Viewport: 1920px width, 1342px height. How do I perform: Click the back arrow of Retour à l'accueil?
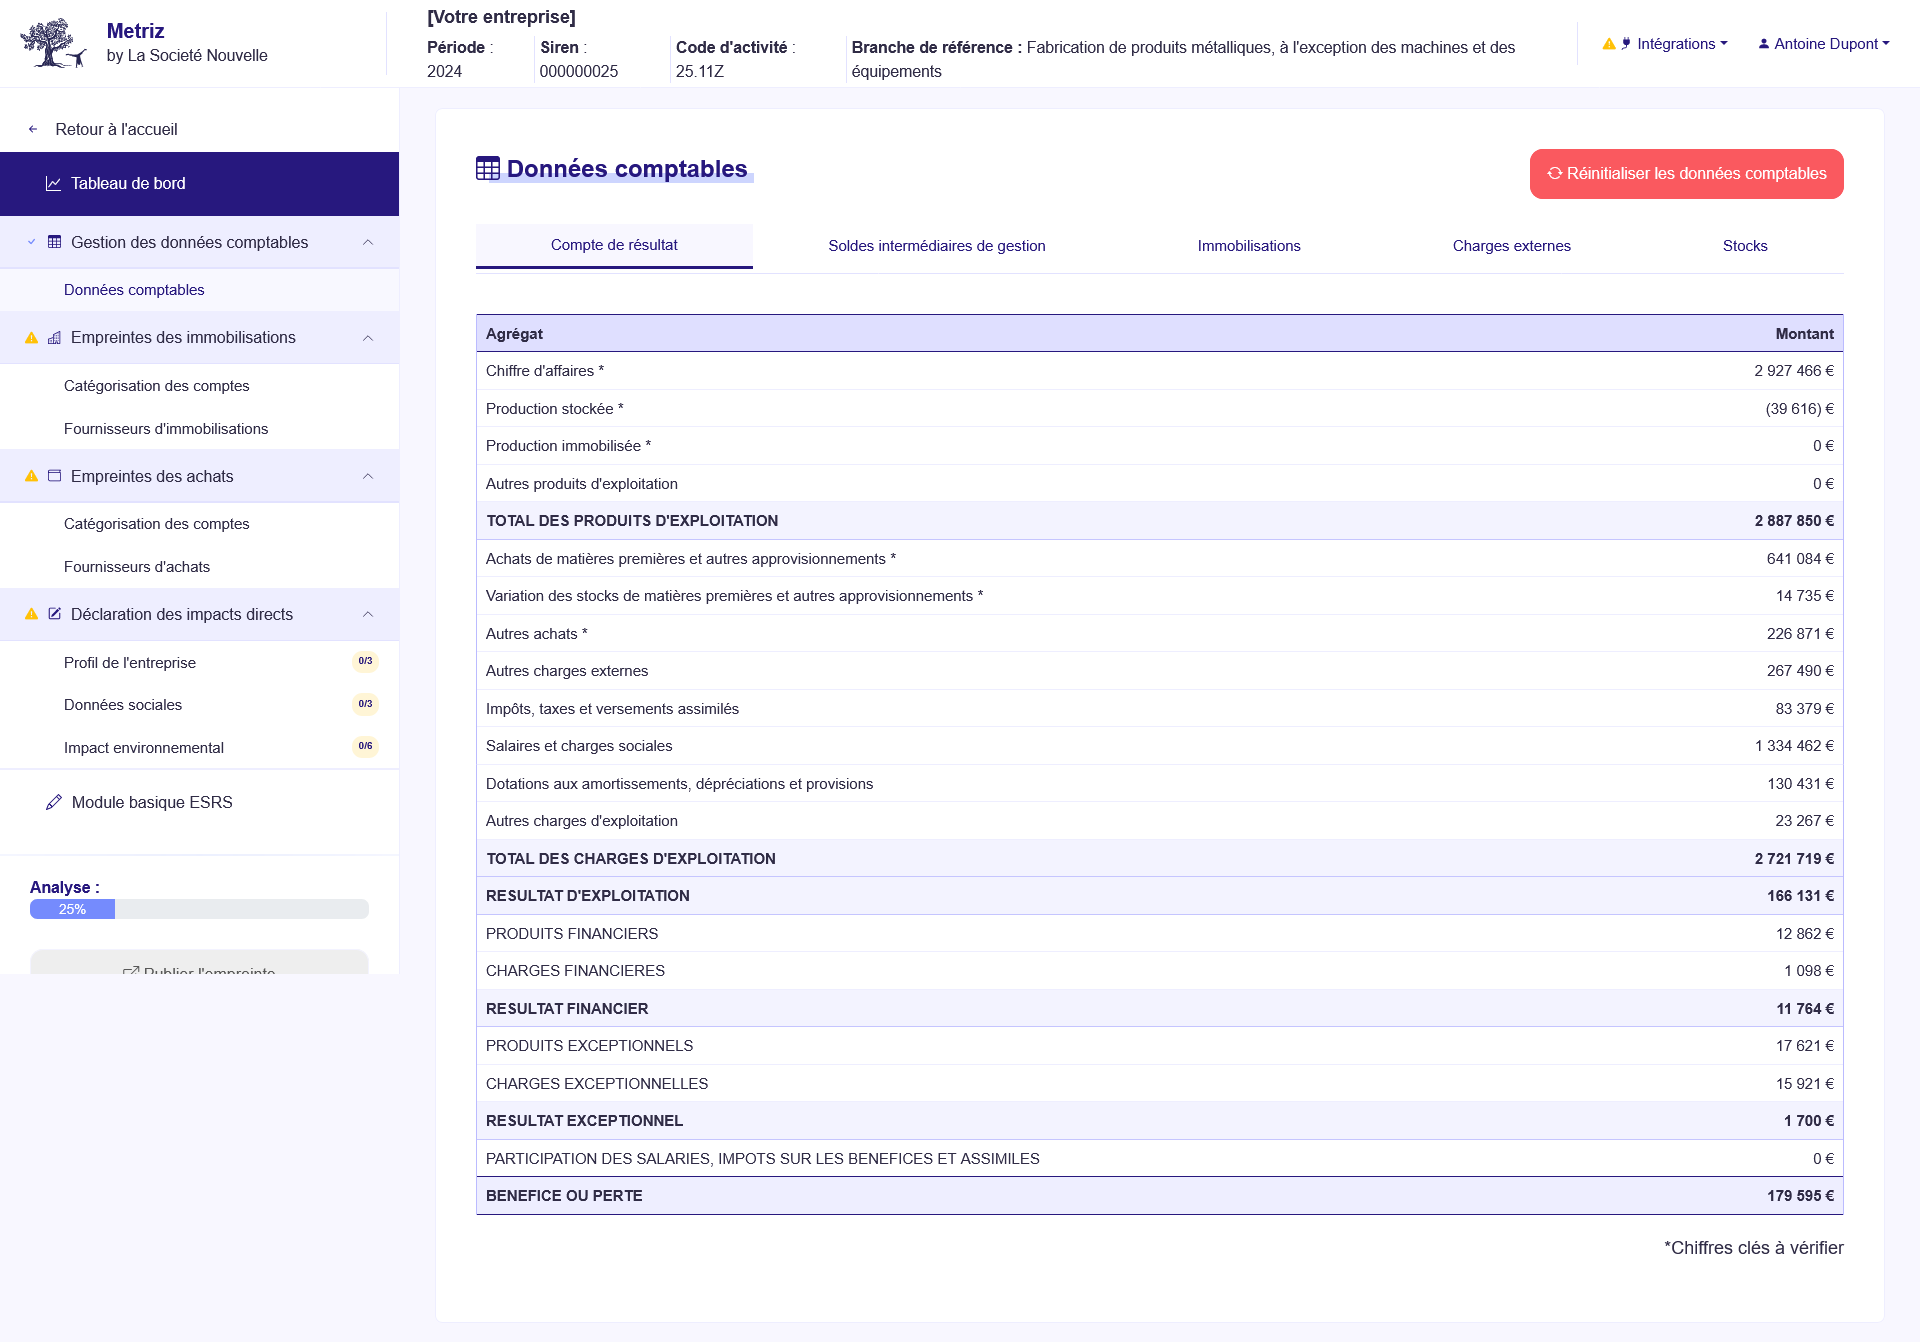(31, 129)
